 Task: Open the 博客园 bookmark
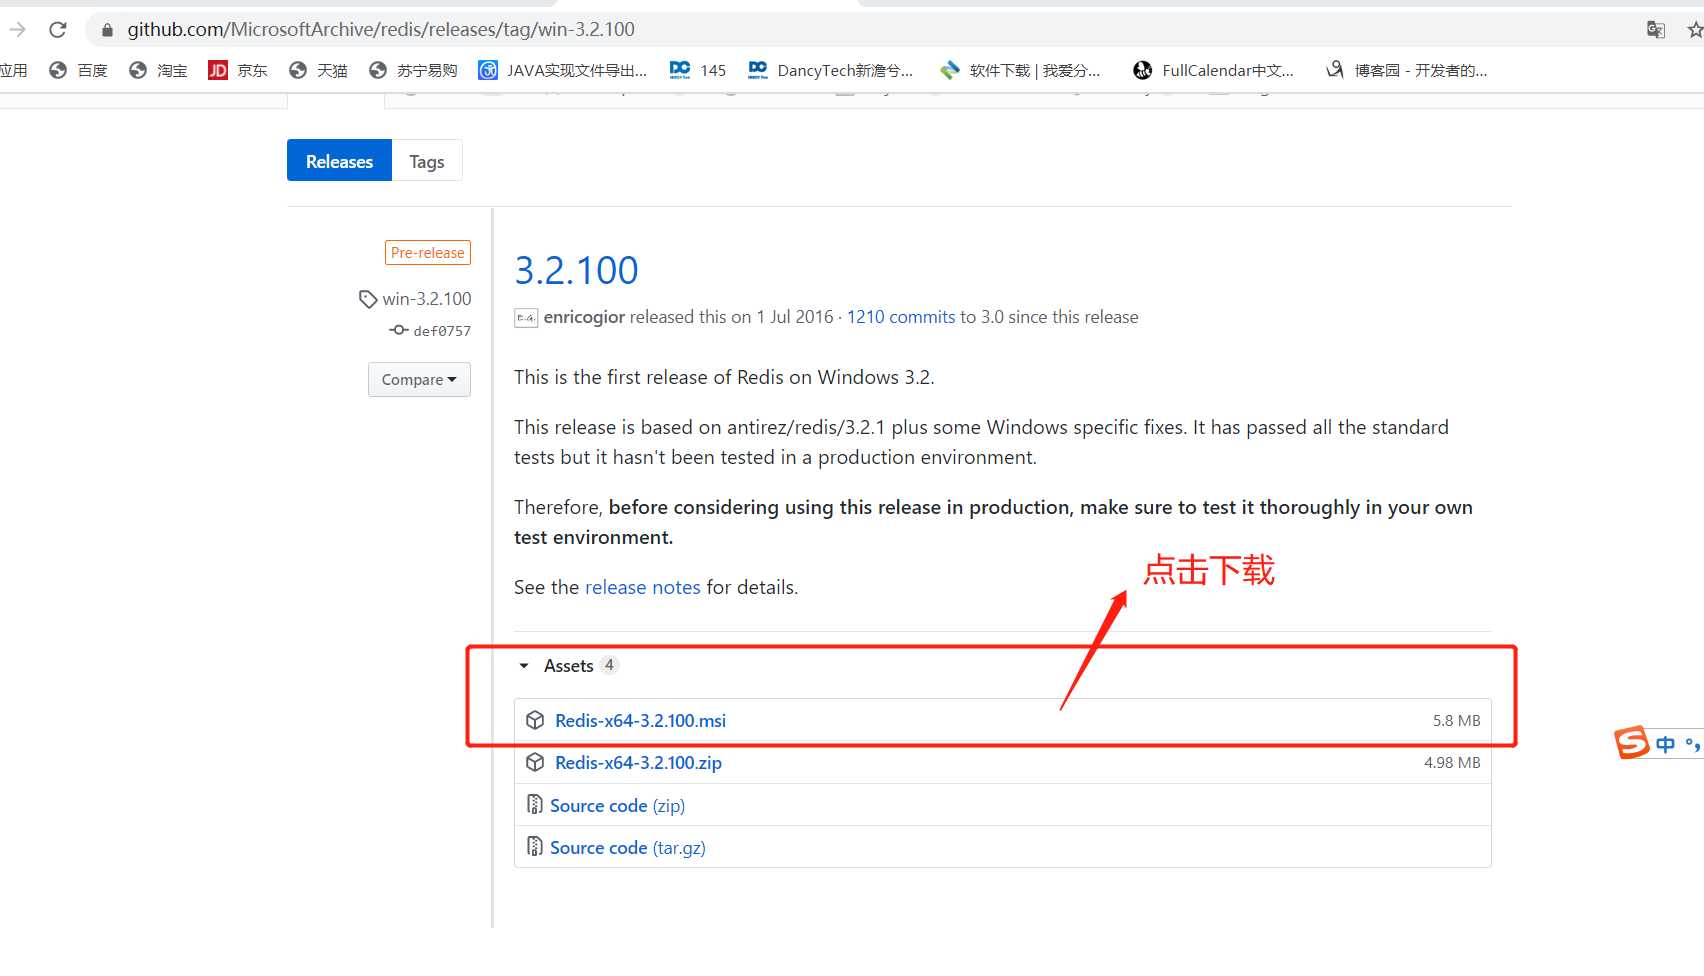pyautogui.click(x=1407, y=70)
